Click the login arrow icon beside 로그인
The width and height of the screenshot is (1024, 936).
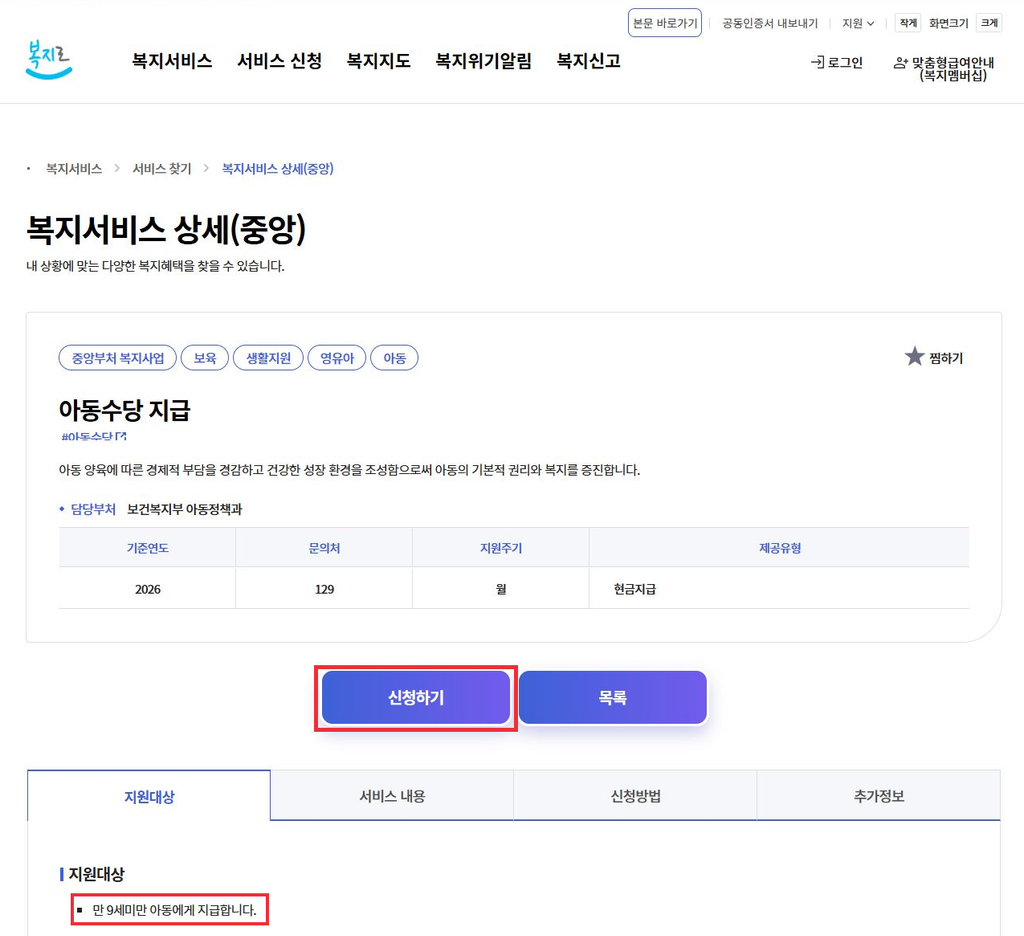tap(817, 62)
